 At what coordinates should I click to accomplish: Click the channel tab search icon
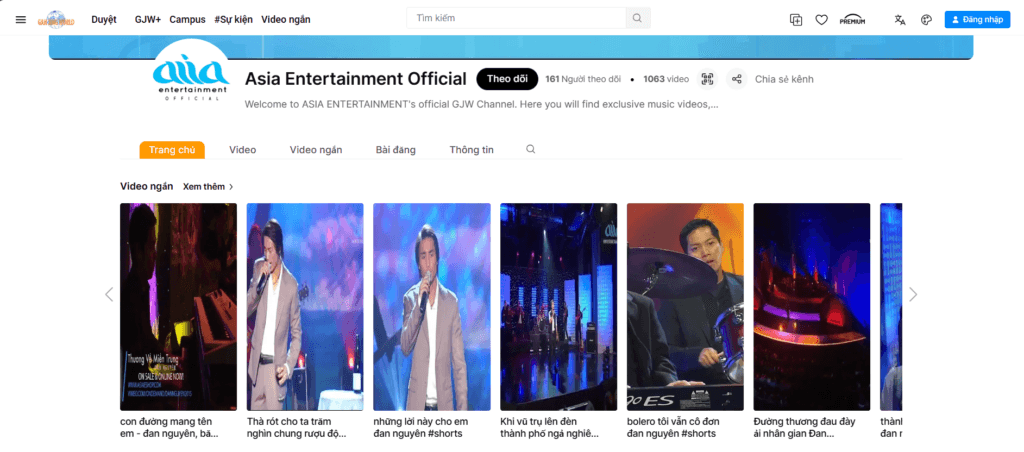click(x=531, y=150)
